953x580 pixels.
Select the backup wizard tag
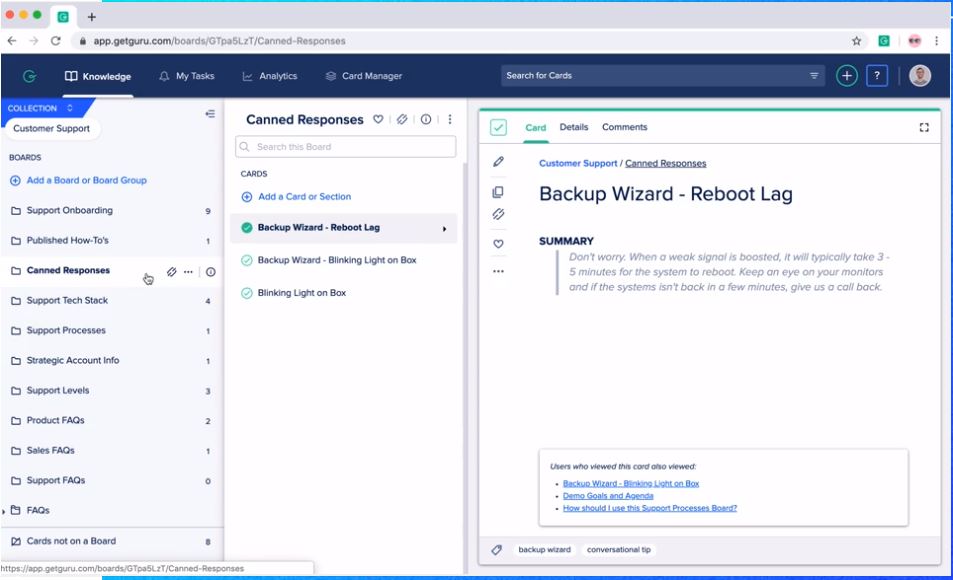pyautogui.click(x=545, y=550)
